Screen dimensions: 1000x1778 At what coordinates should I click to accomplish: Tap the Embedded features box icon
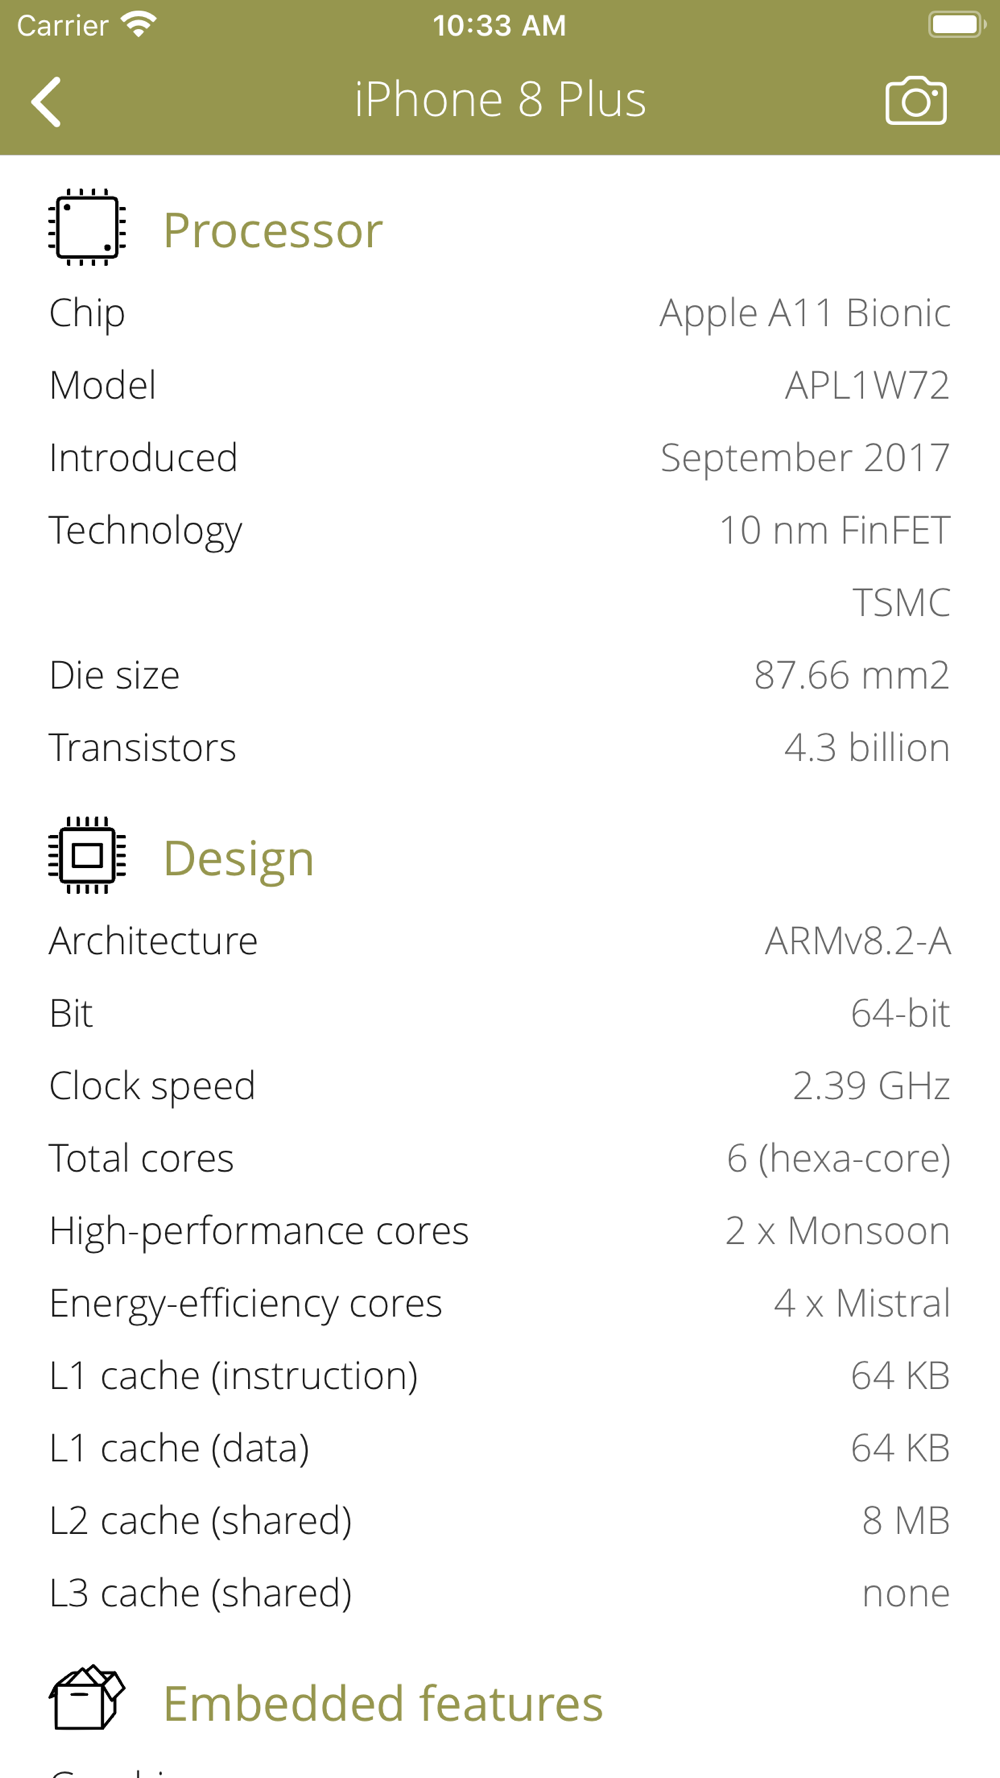click(x=87, y=1698)
